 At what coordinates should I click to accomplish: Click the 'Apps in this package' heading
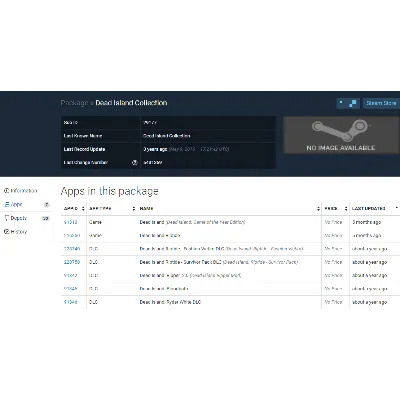point(109,191)
